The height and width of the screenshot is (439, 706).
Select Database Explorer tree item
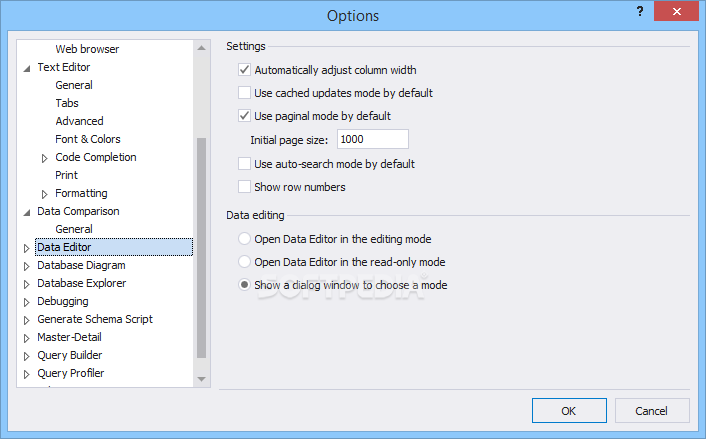pyautogui.click(x=81, y=283)
